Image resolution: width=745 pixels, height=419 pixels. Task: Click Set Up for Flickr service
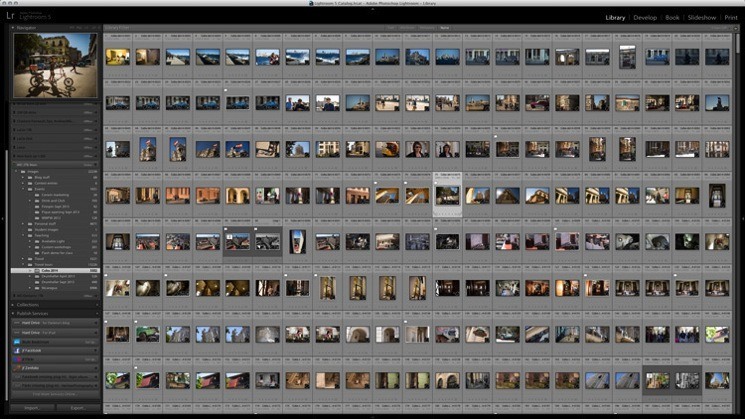(91, 360)
